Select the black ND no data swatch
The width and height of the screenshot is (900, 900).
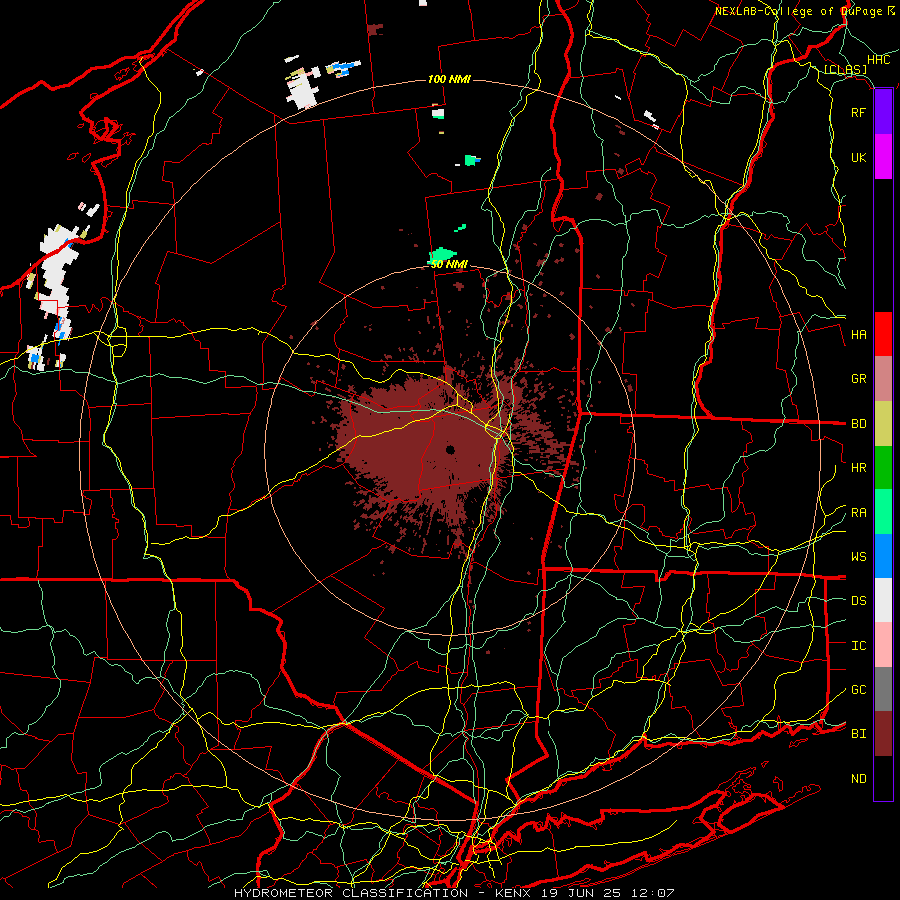coord(883,778)
